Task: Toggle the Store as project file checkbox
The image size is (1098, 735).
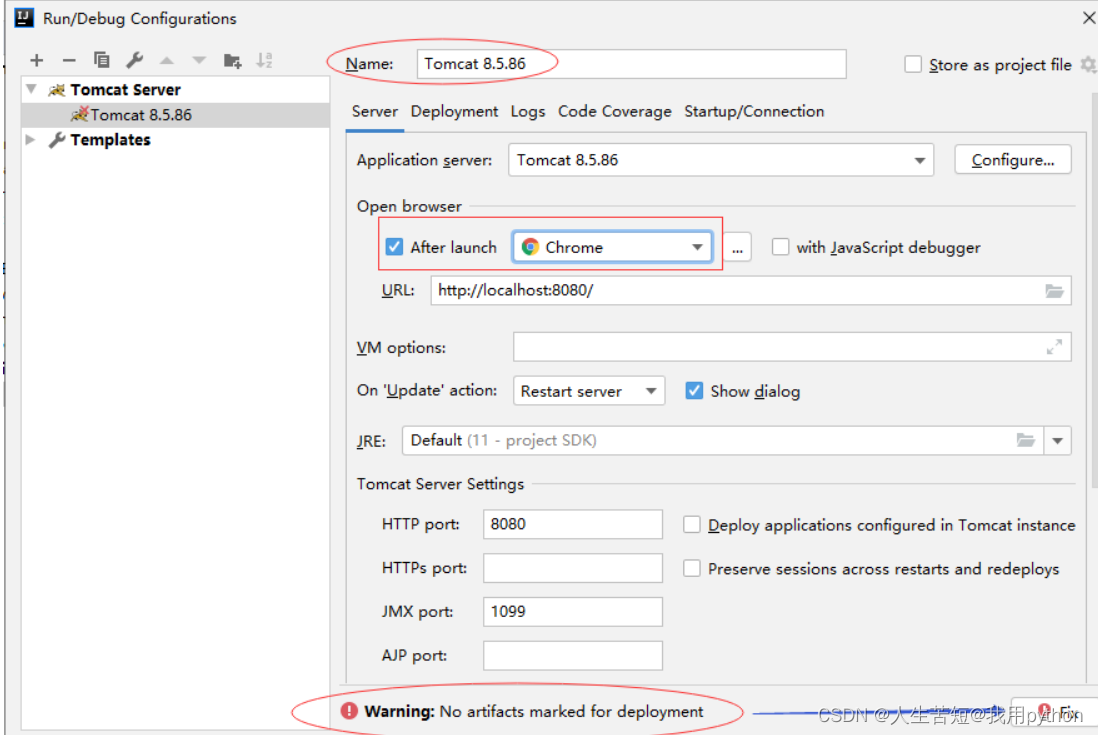Action: click(913, 64)
